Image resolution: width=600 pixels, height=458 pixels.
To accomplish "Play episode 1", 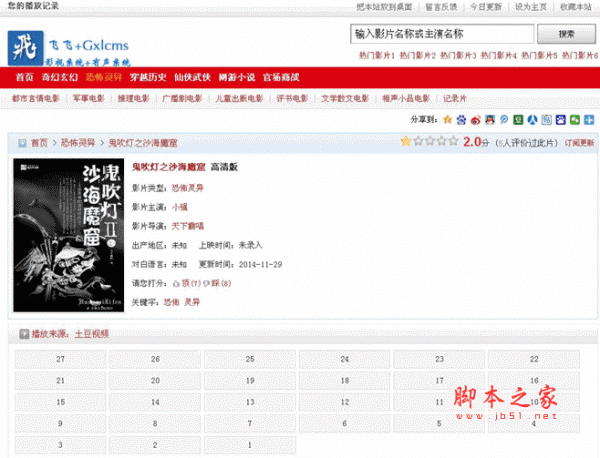I will (250, 445).
